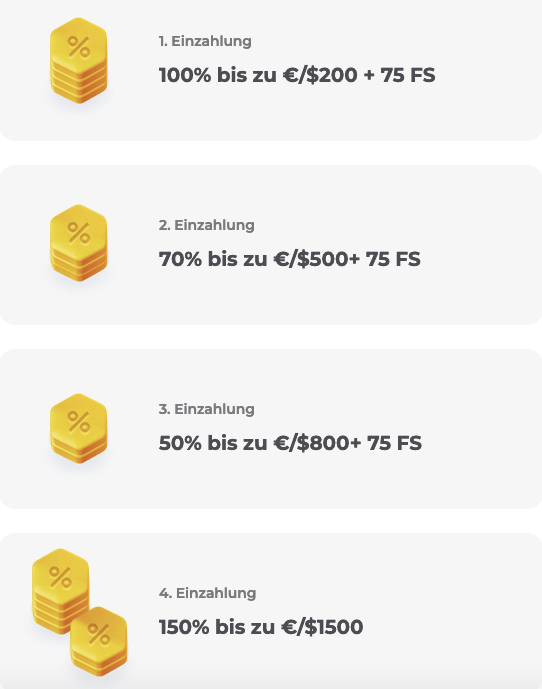
Task: Open the second deposit bonus card
Action: [x=271, y=245]
